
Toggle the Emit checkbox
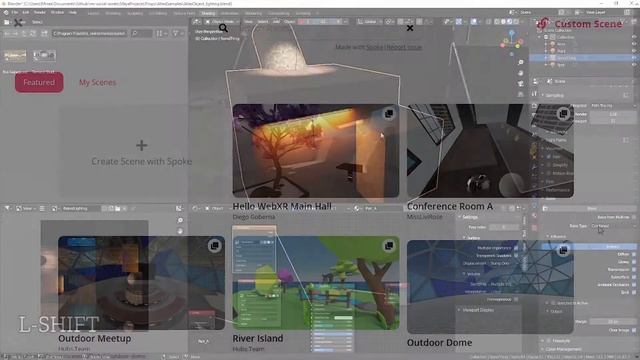pyautogui.click(x=634, y=292)
